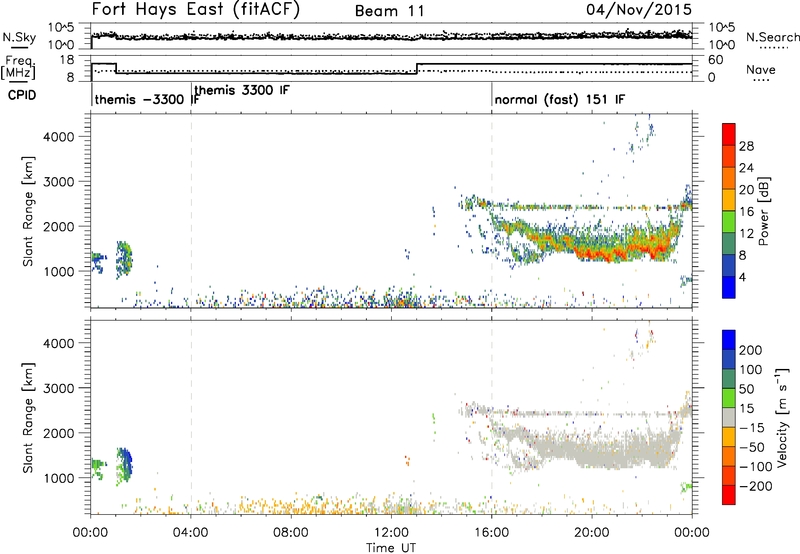Screen dimensions: 800x554
Task: Click the '15' velocity scale value
Action: 747,409
